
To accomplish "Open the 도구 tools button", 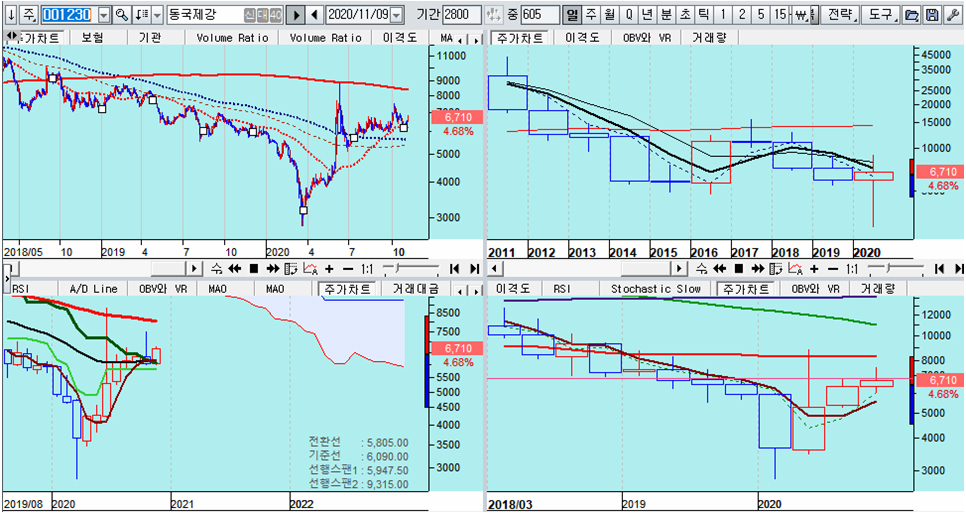I will click(881, 14).
